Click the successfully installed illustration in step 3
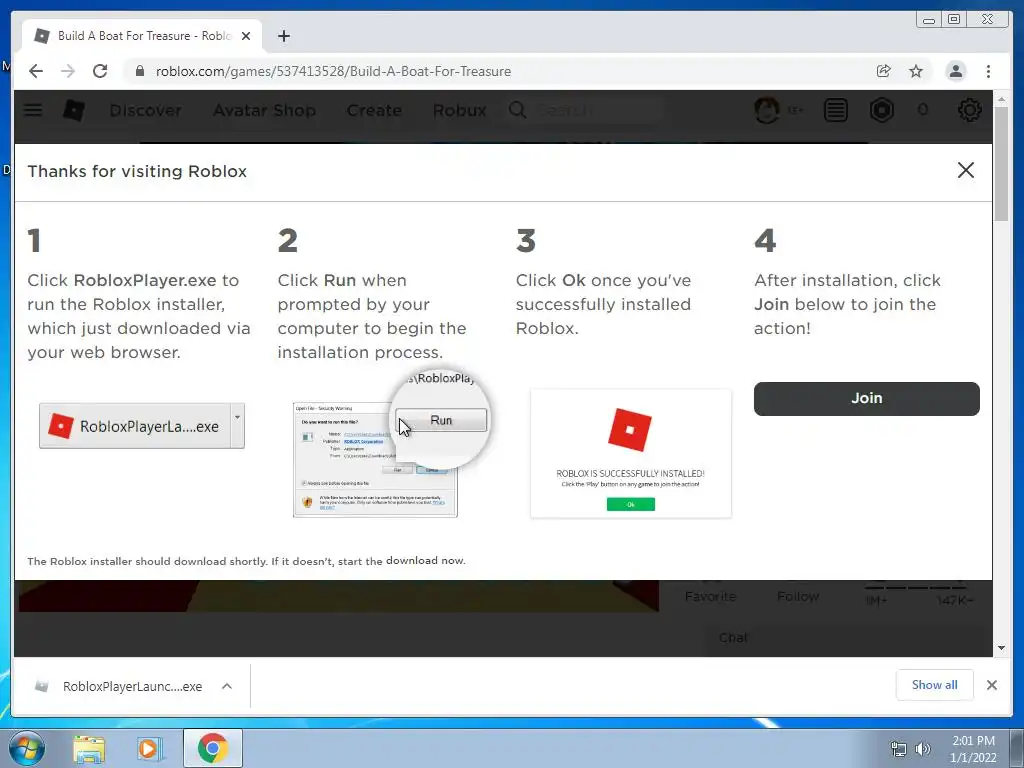Screen dimensions: 1024x768 [631, 454]
